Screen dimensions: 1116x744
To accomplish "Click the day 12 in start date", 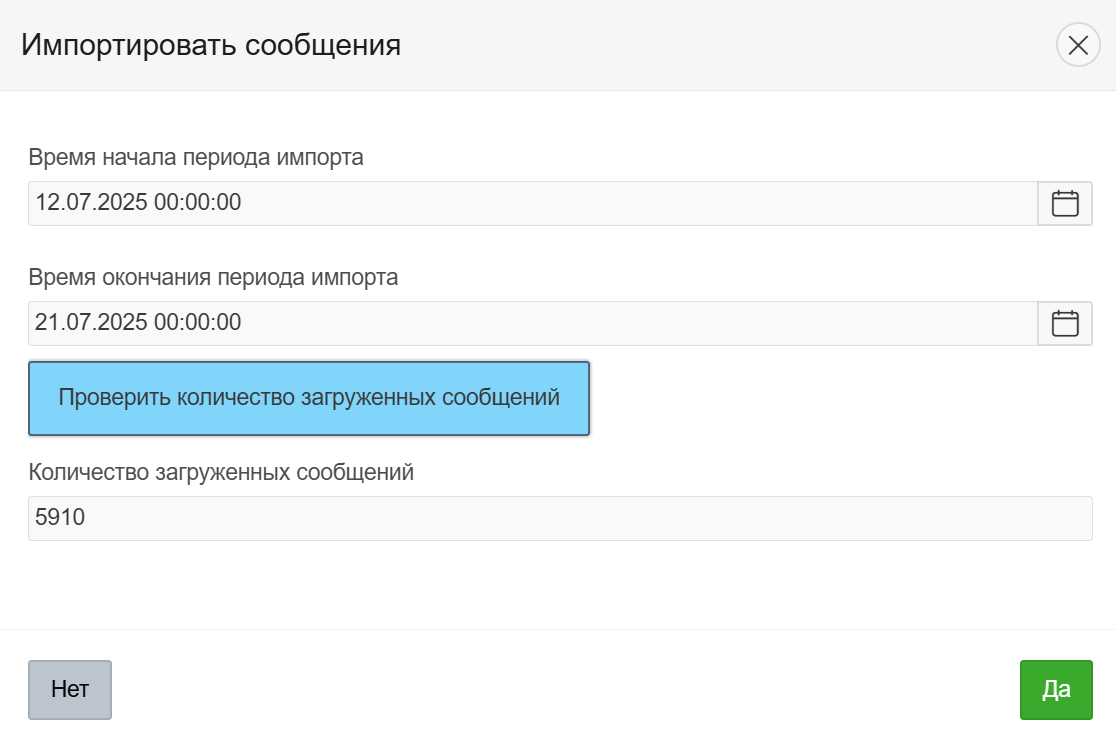I will click(x=46, y=203).
